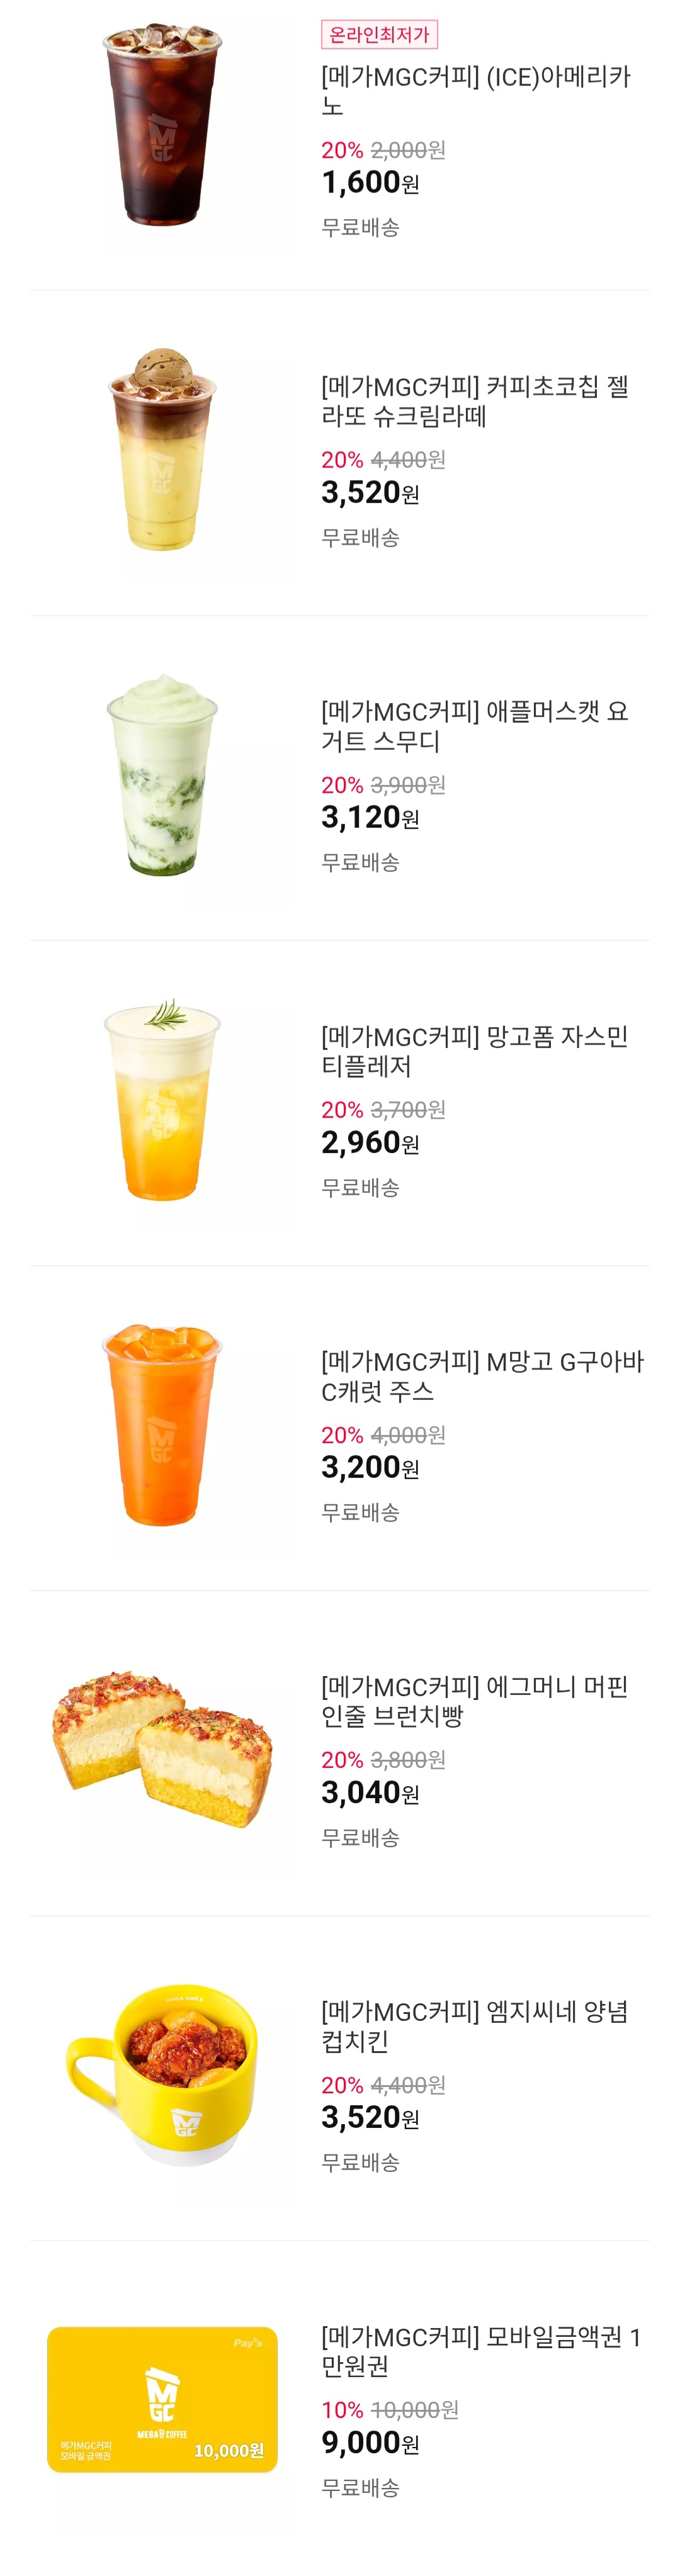Open 모바일금액권 1만원권 title link

[x=481, y=2351]
